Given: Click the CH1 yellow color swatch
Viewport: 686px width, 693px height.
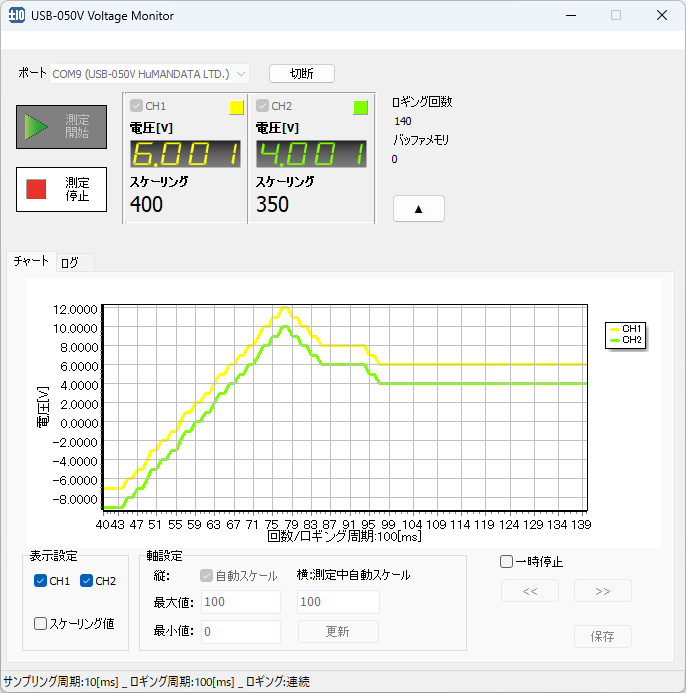Looking at the screenshot, I should click(236, 107).
